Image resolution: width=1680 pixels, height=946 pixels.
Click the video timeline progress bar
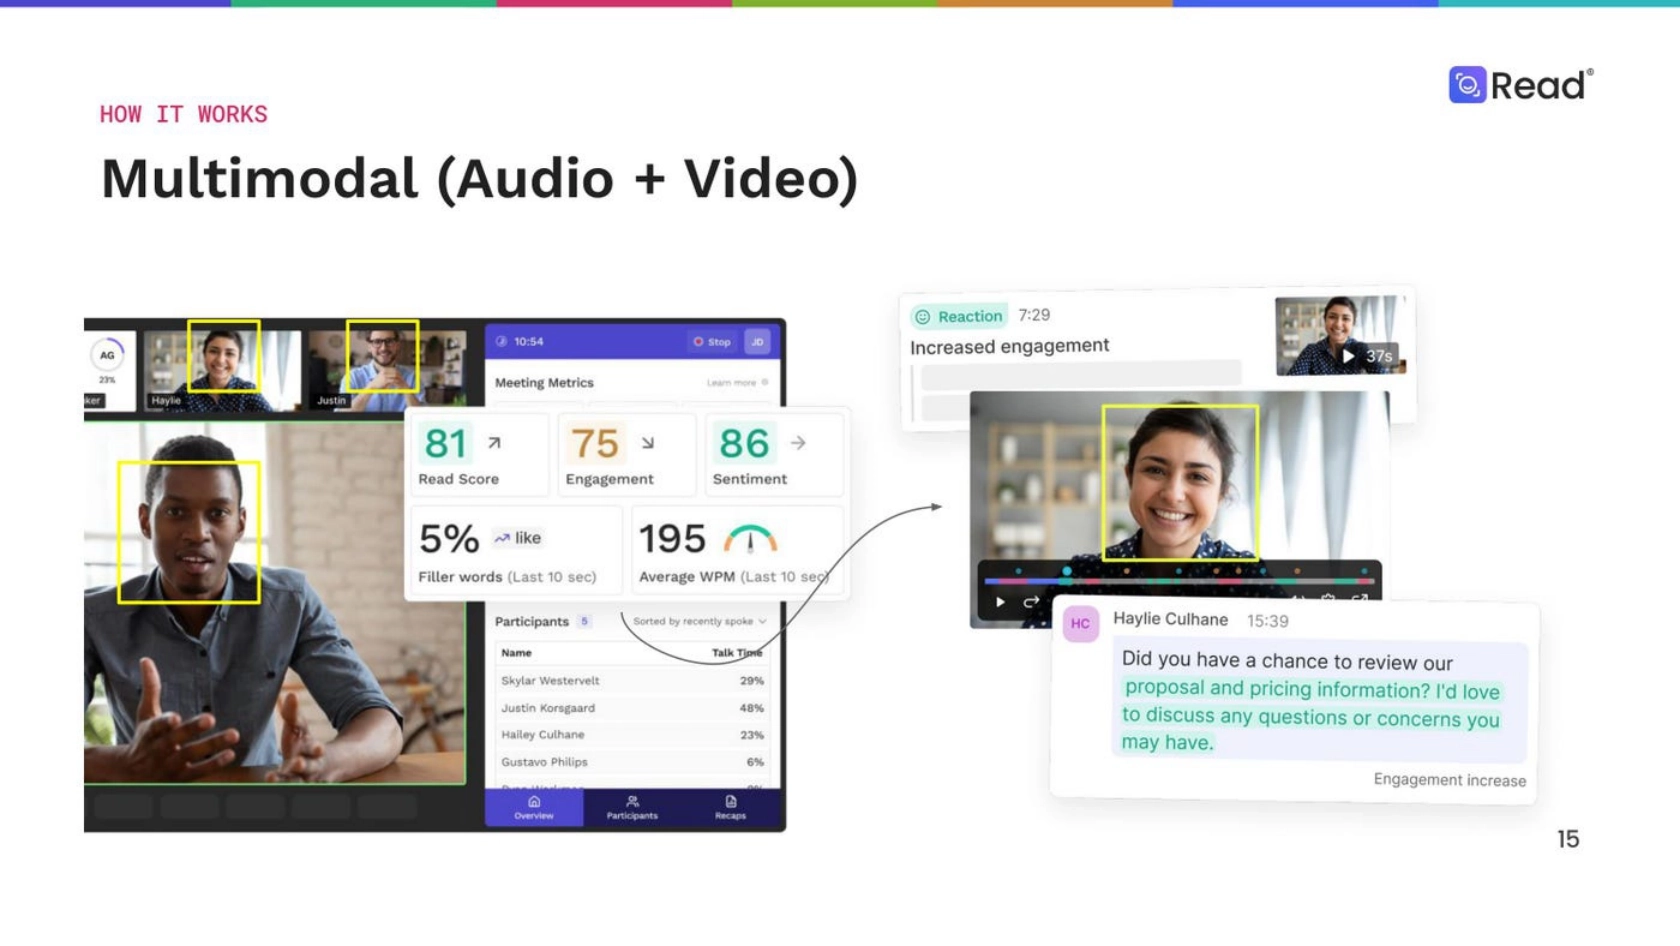(1180, 580)
